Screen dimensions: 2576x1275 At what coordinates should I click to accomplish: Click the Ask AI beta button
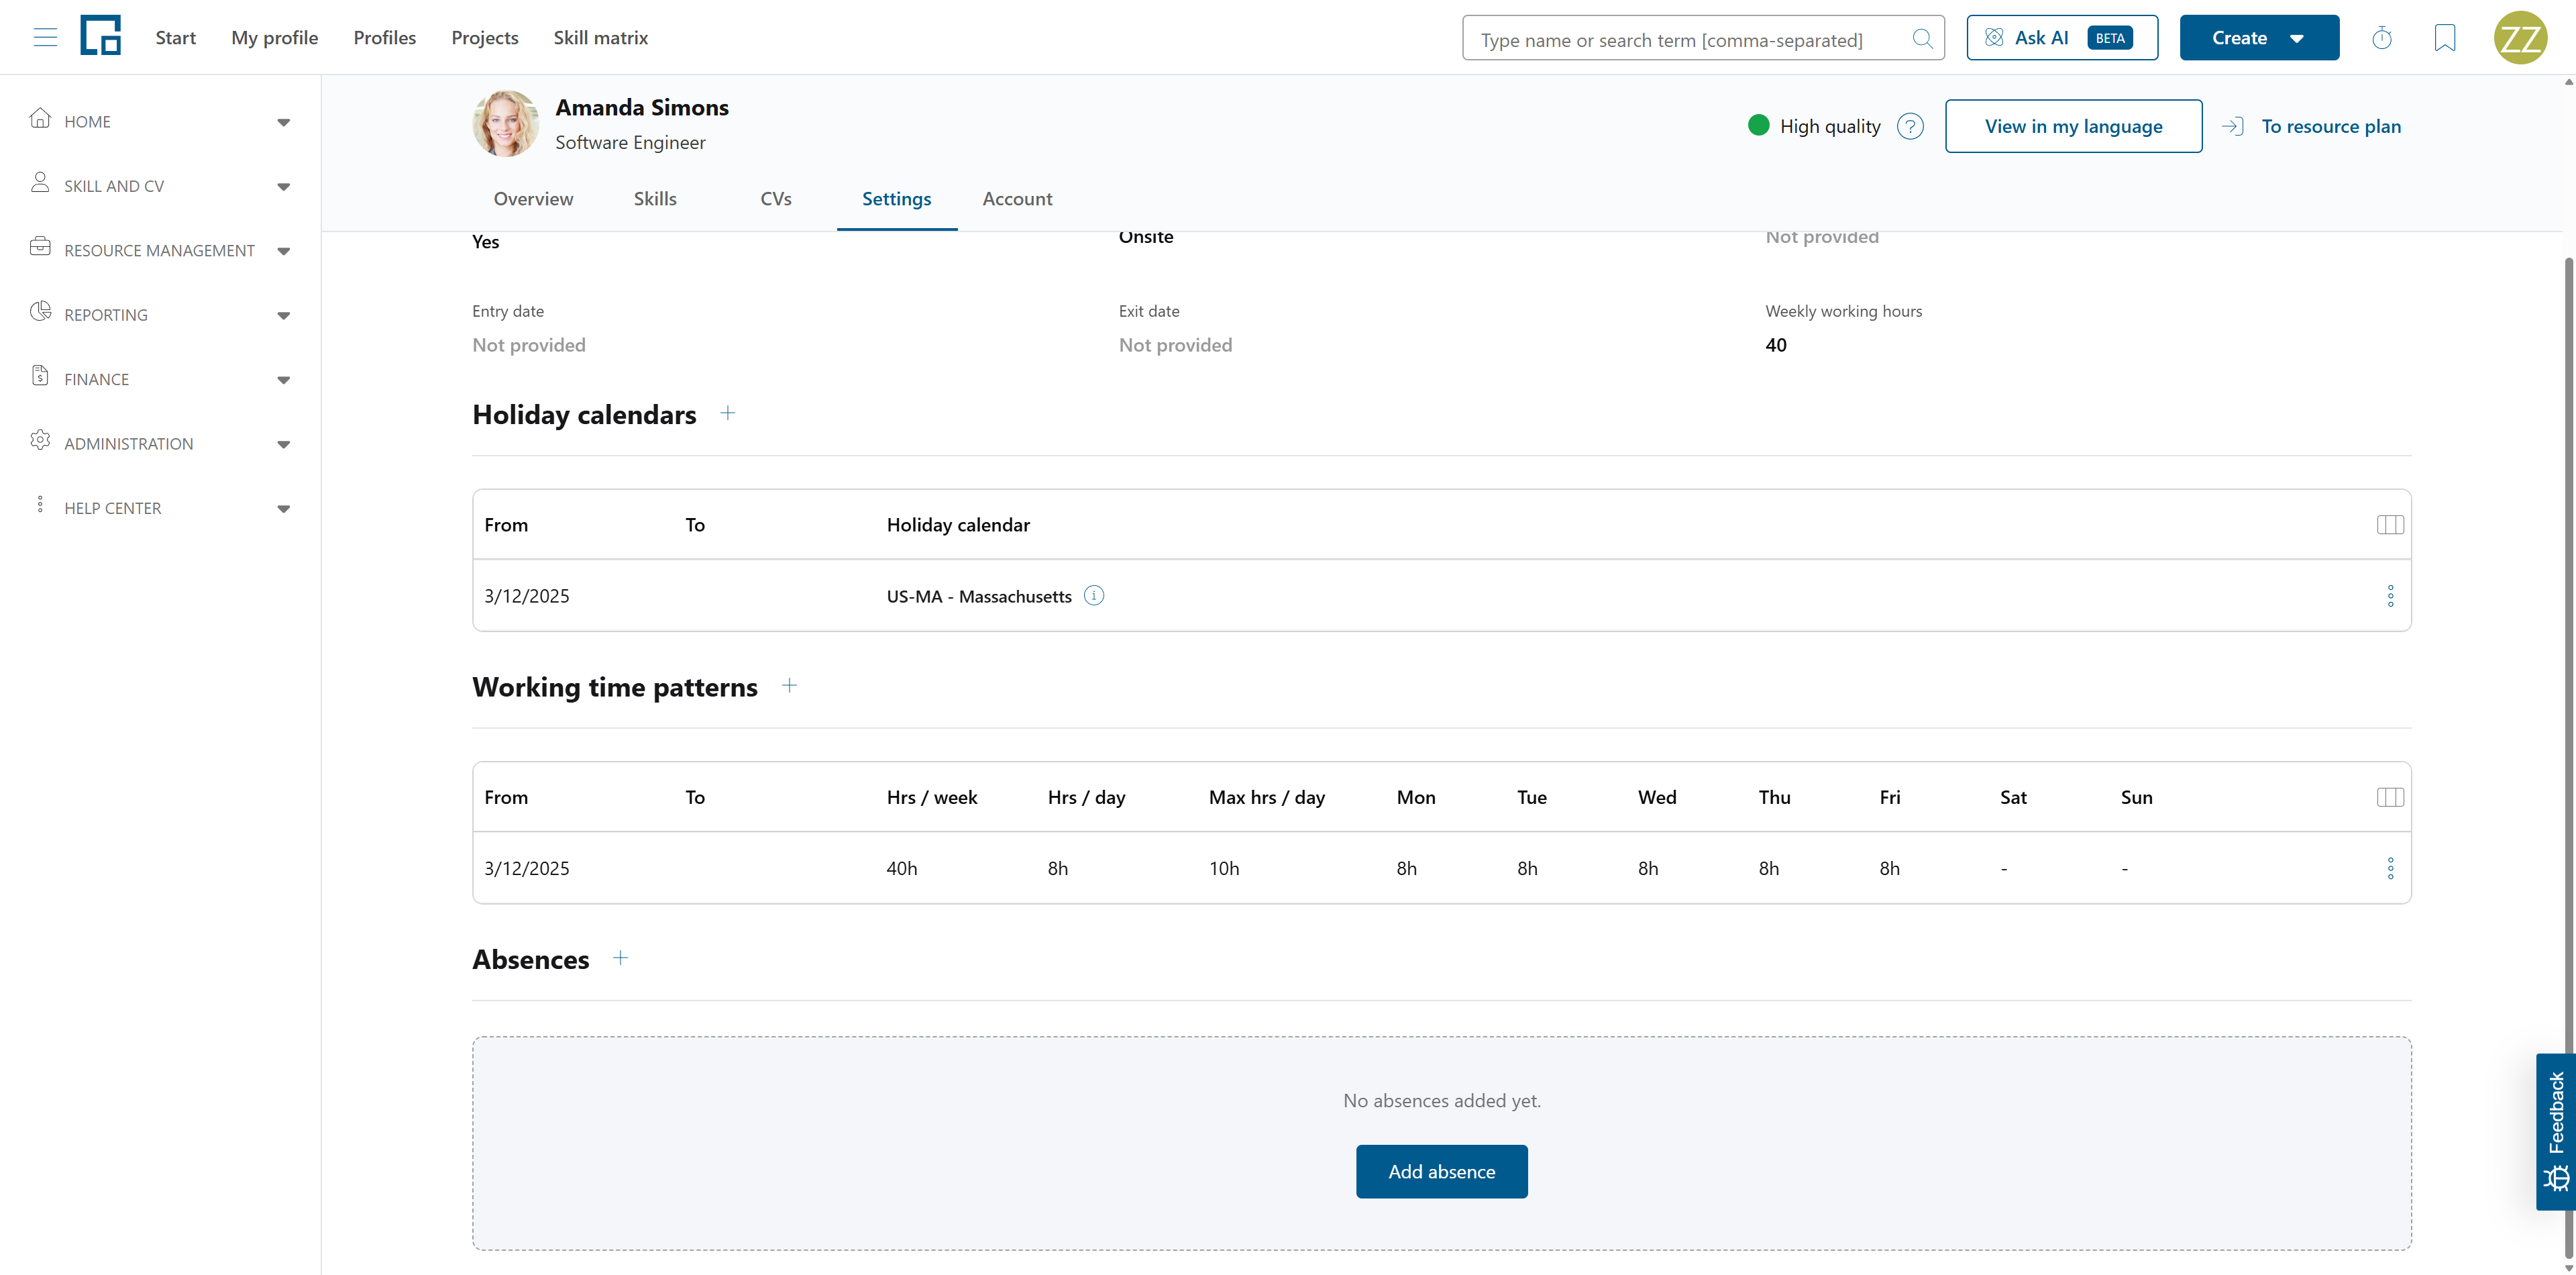tap(2062, 38)
